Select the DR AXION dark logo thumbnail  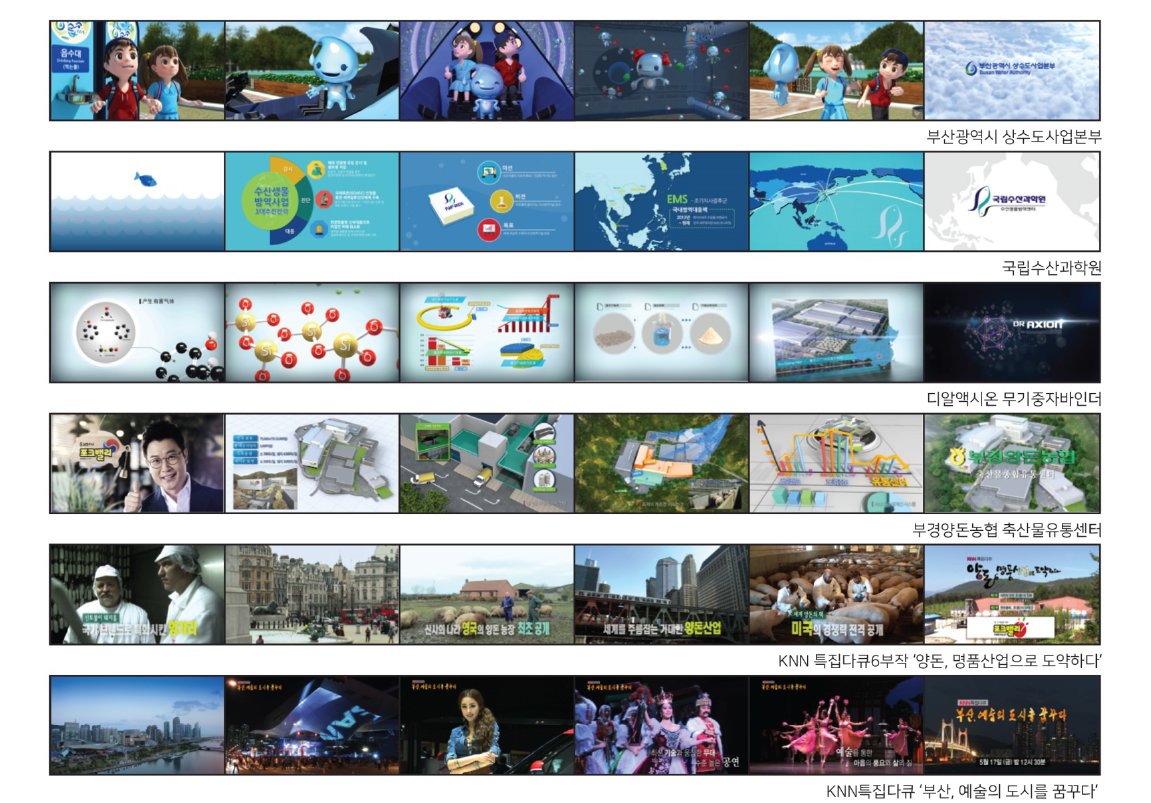[1012, 333]
